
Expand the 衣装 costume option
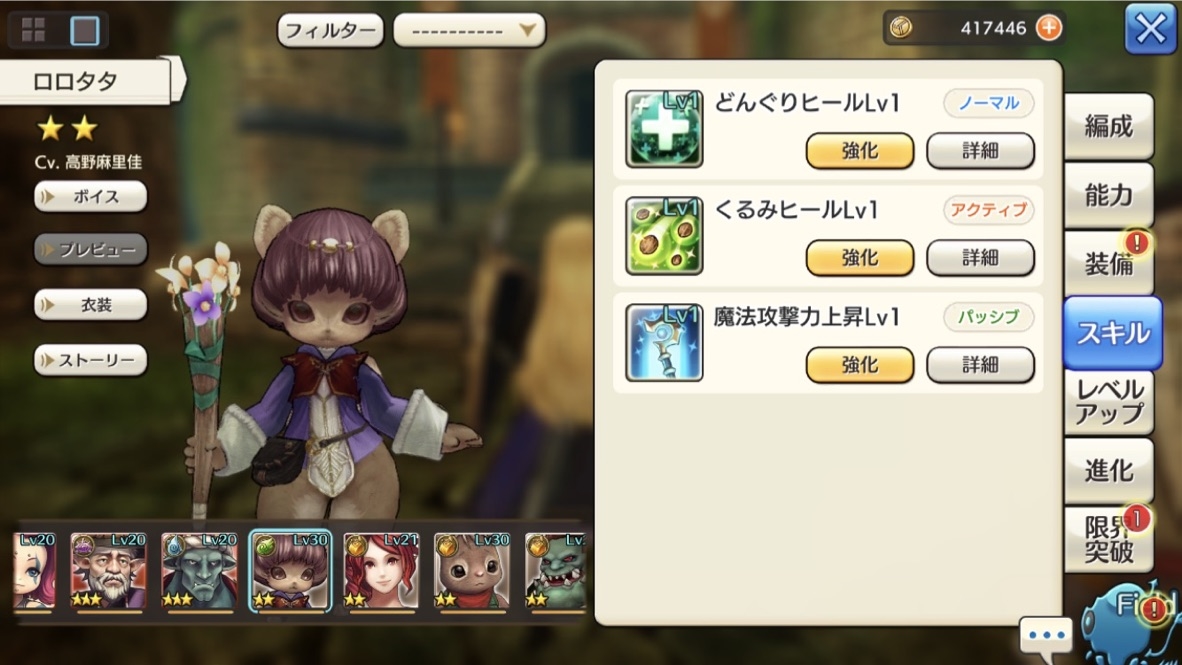[90, 305]
